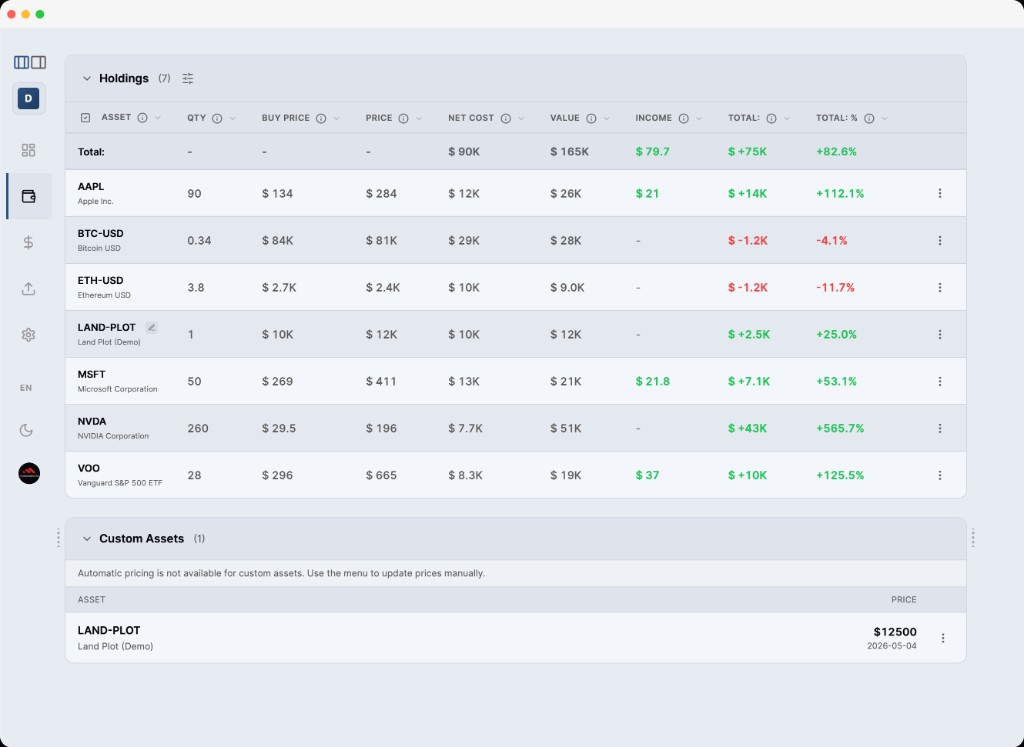Open TOTAL: % column dropdown arrow

(885, 118)
